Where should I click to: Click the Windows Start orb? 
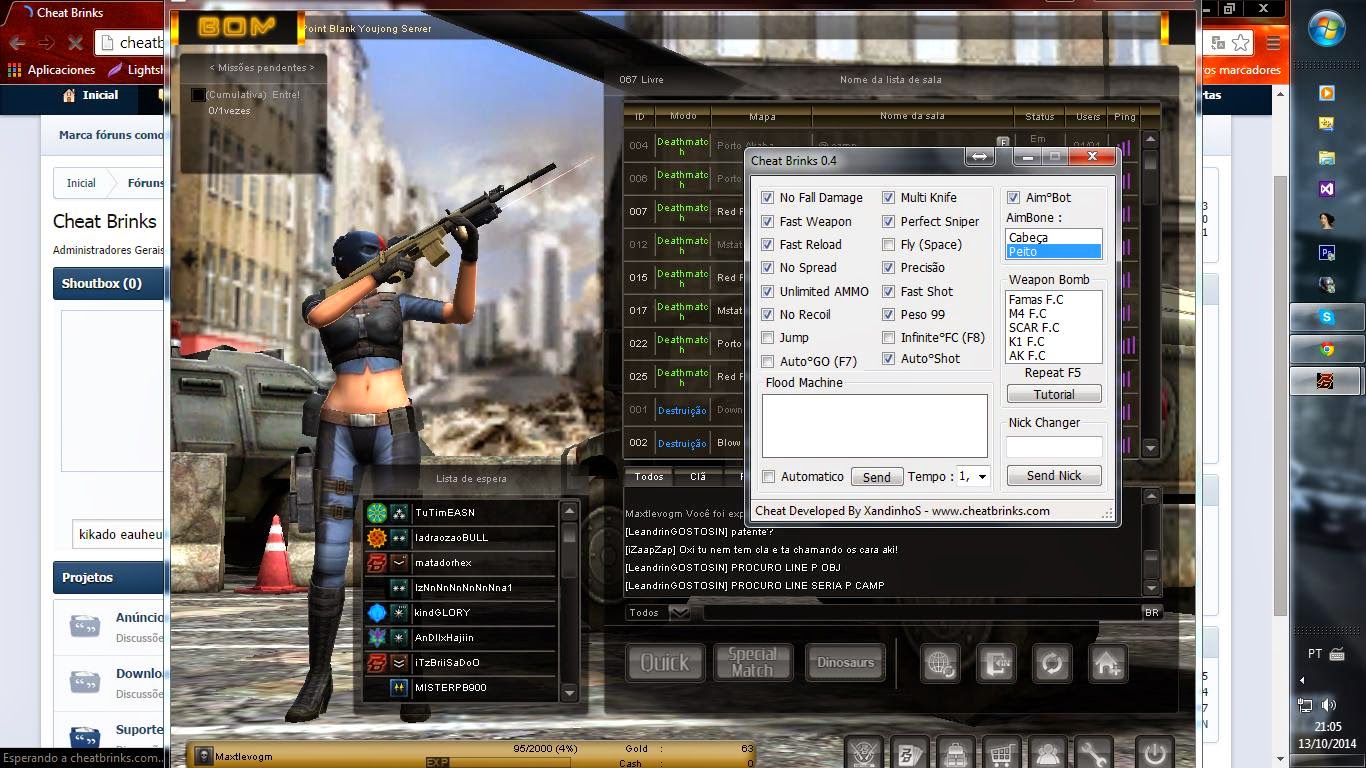[1327, 30]
